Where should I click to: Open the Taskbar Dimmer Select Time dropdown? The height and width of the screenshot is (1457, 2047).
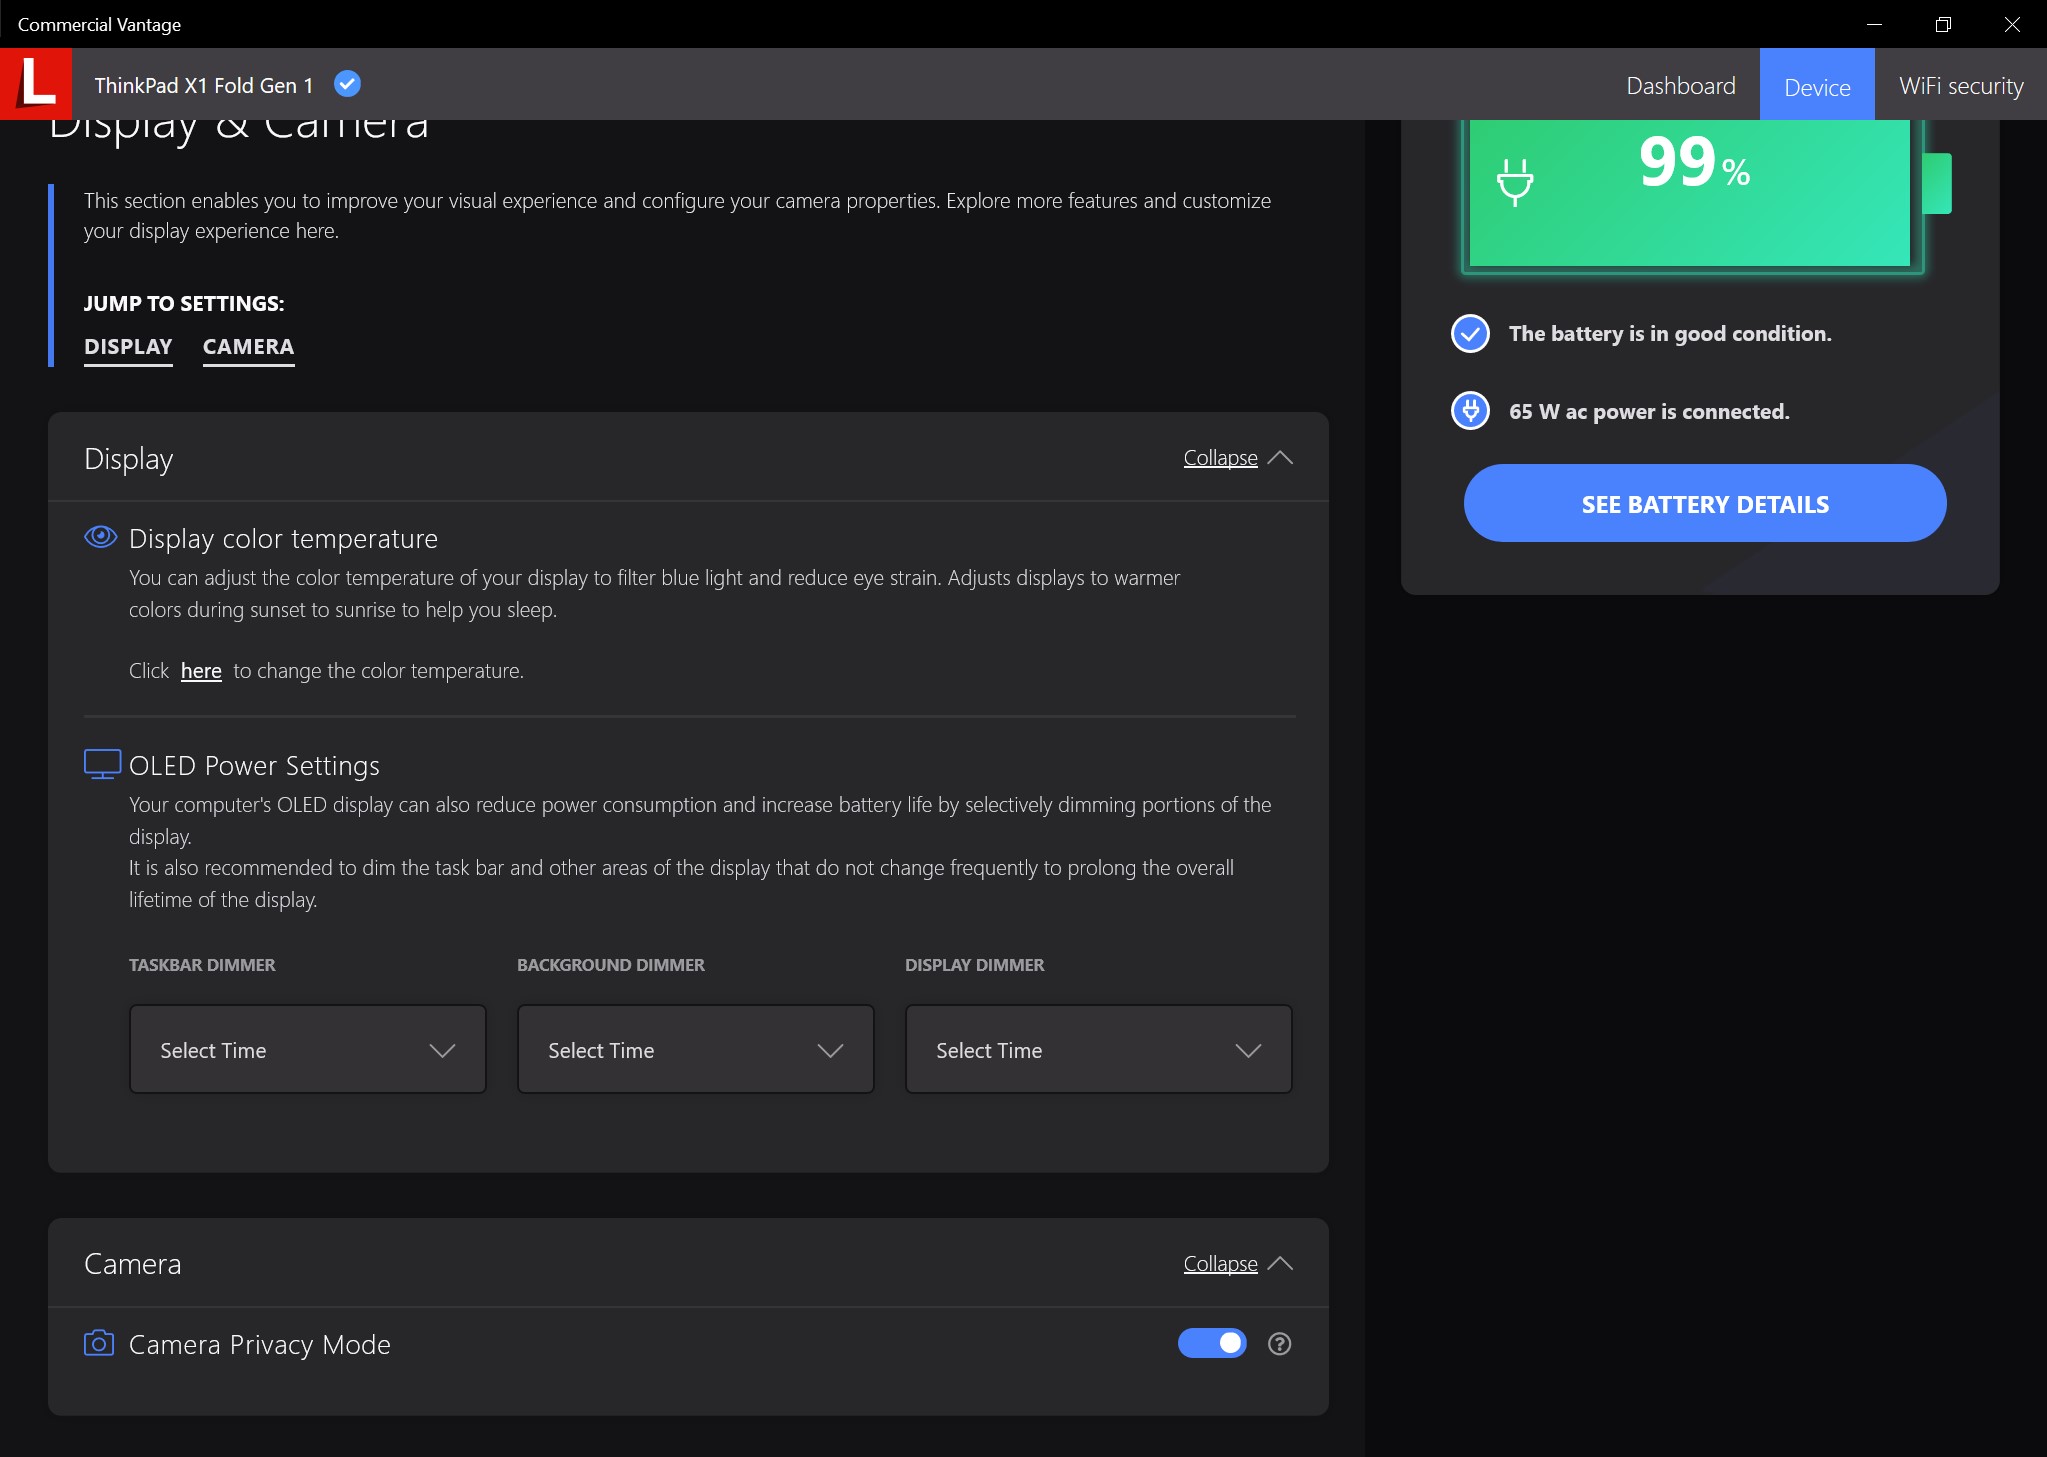(307, 1050)
